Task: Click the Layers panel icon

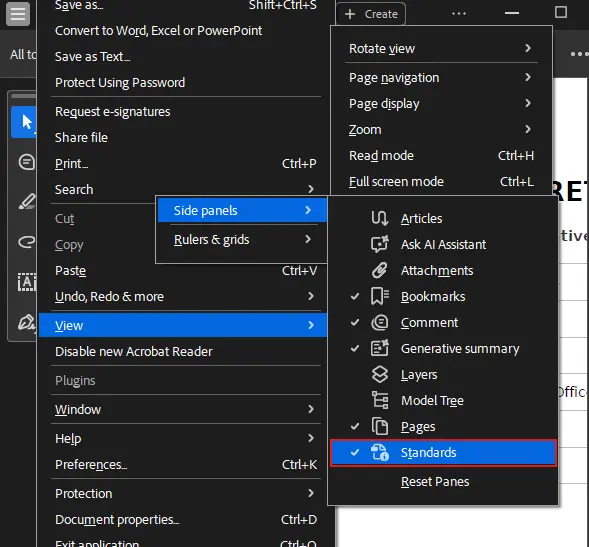Action: (379, 374)
